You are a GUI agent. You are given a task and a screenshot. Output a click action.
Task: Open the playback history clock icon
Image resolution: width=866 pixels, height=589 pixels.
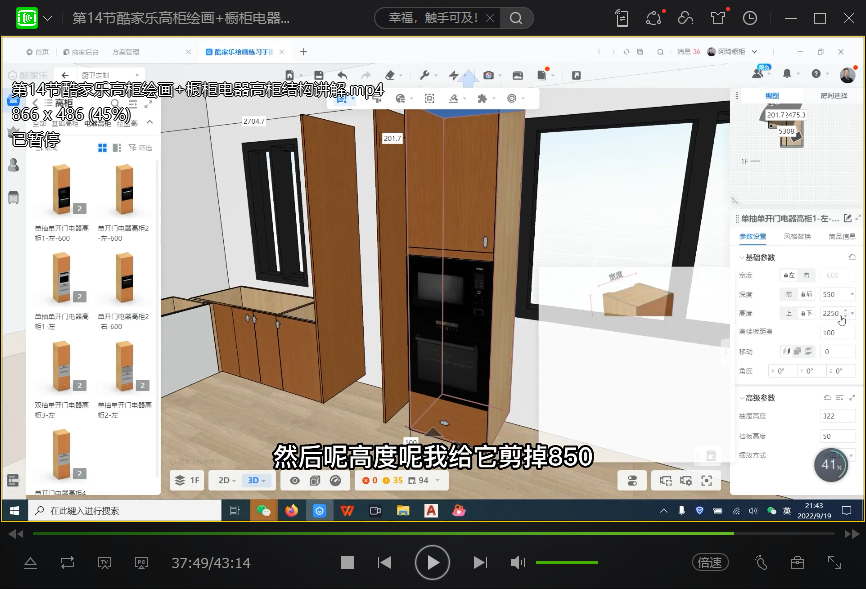pyautogui.click(x=750, y=18)
